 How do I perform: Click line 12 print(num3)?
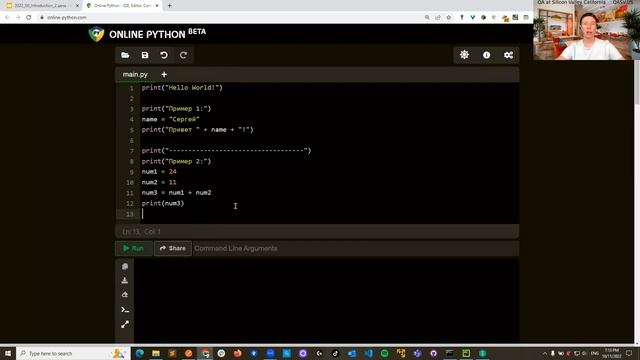click(163, 203)
